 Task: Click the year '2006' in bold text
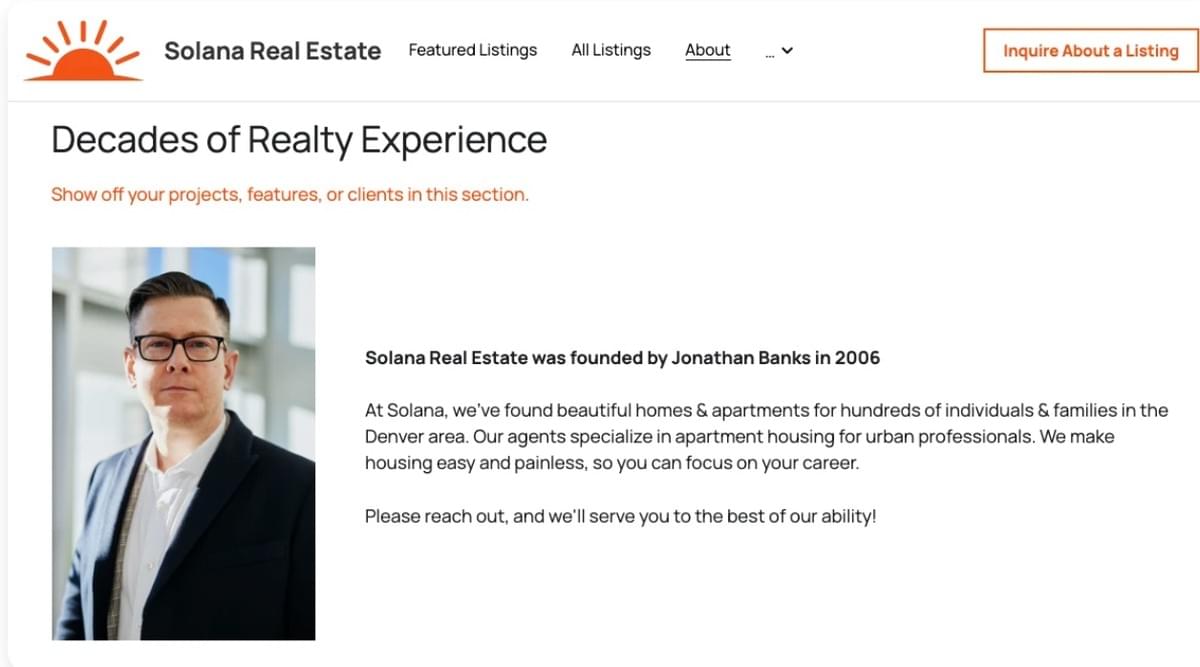click(x=857, y=357)
